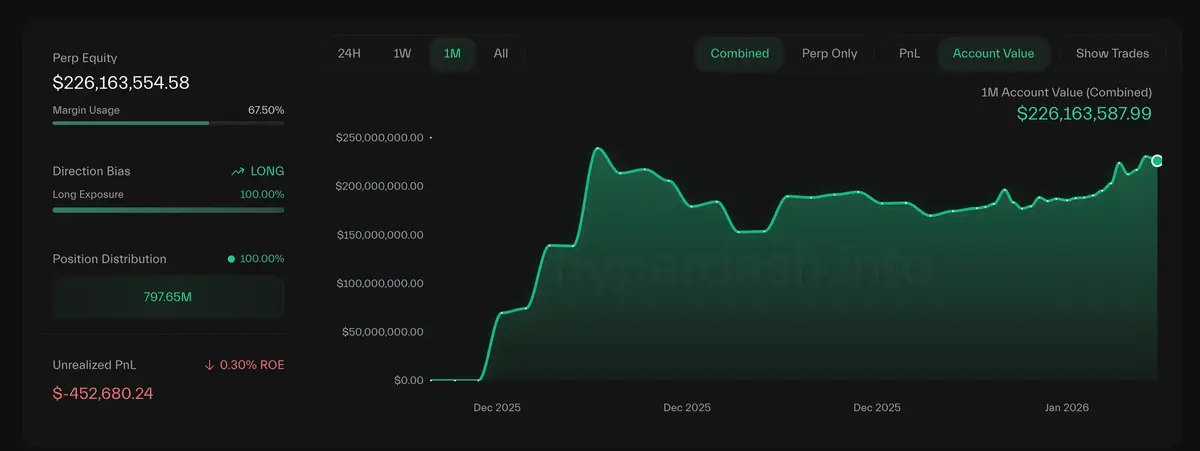Click the endpoint marker on the chart line

(1157, 161)
